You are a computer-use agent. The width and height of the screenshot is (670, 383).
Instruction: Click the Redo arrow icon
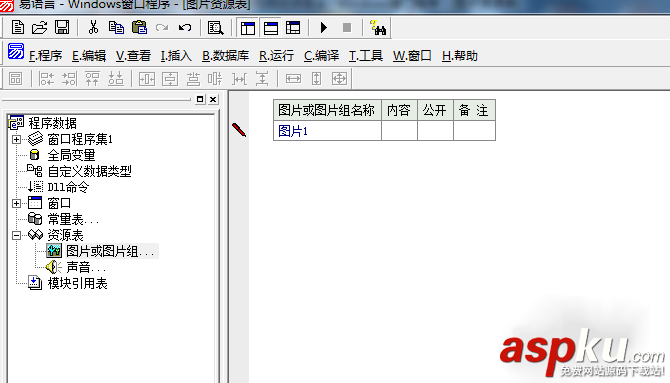click(x=162, y=28)
